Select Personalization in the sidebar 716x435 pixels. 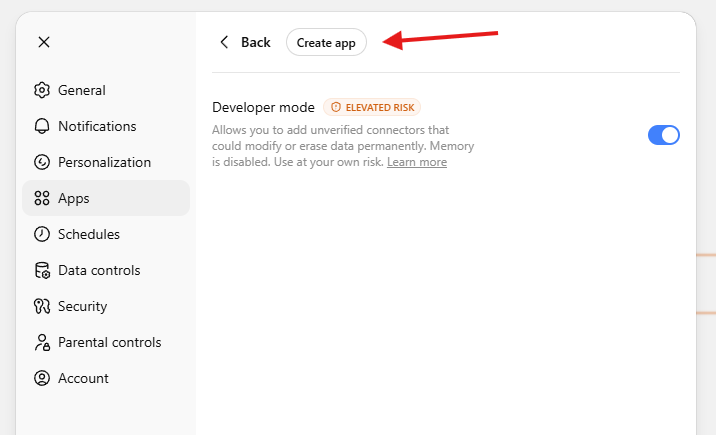tap(106, 162)
